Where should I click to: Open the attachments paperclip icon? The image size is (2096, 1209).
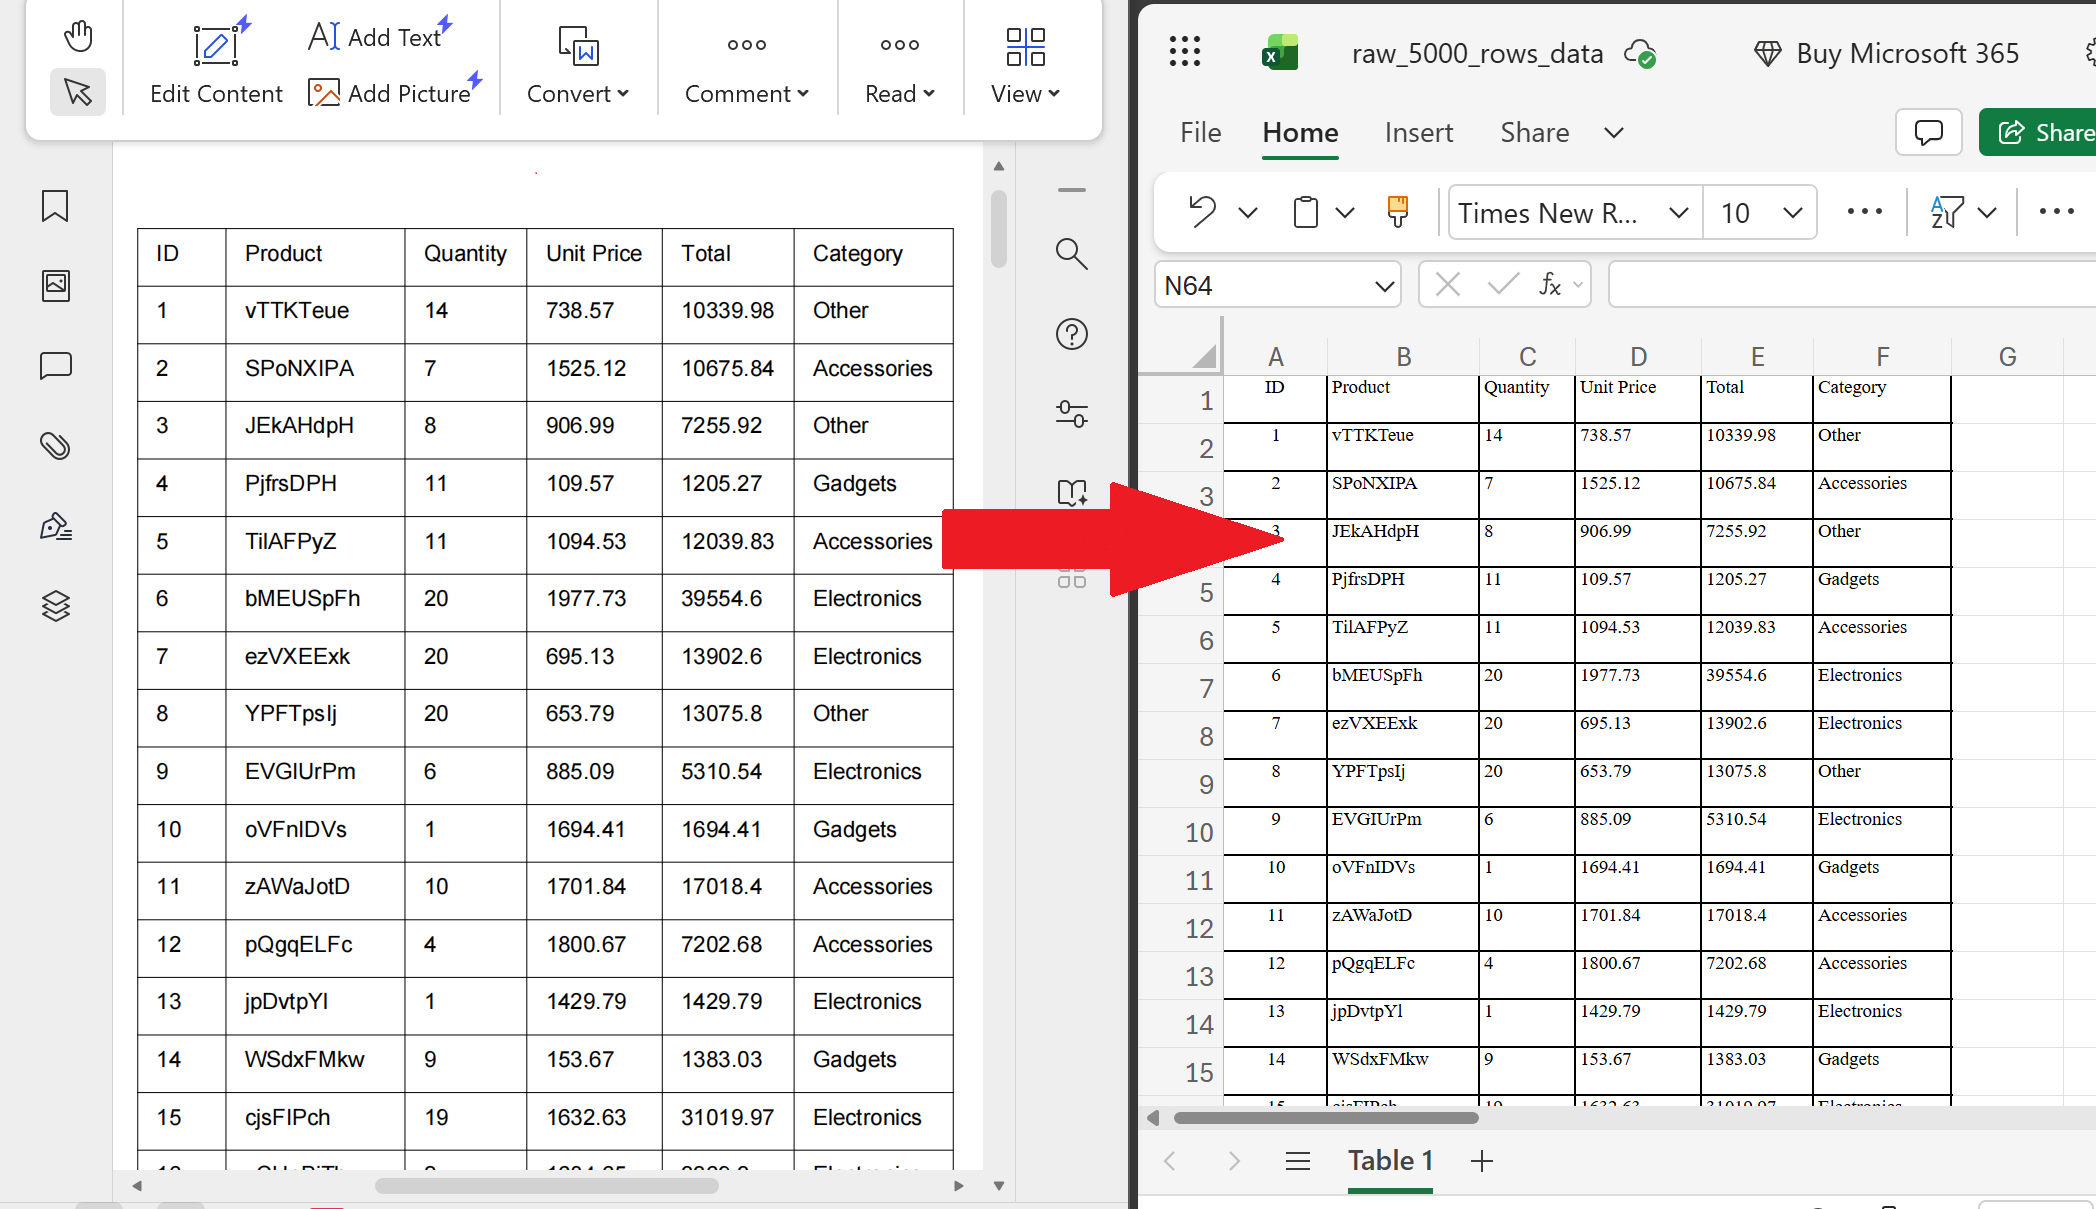(x=55, y=446)
